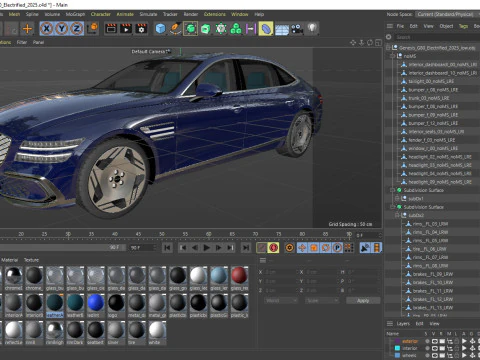Play the animation forward
The image size is (480, 360).
(206, 248)
